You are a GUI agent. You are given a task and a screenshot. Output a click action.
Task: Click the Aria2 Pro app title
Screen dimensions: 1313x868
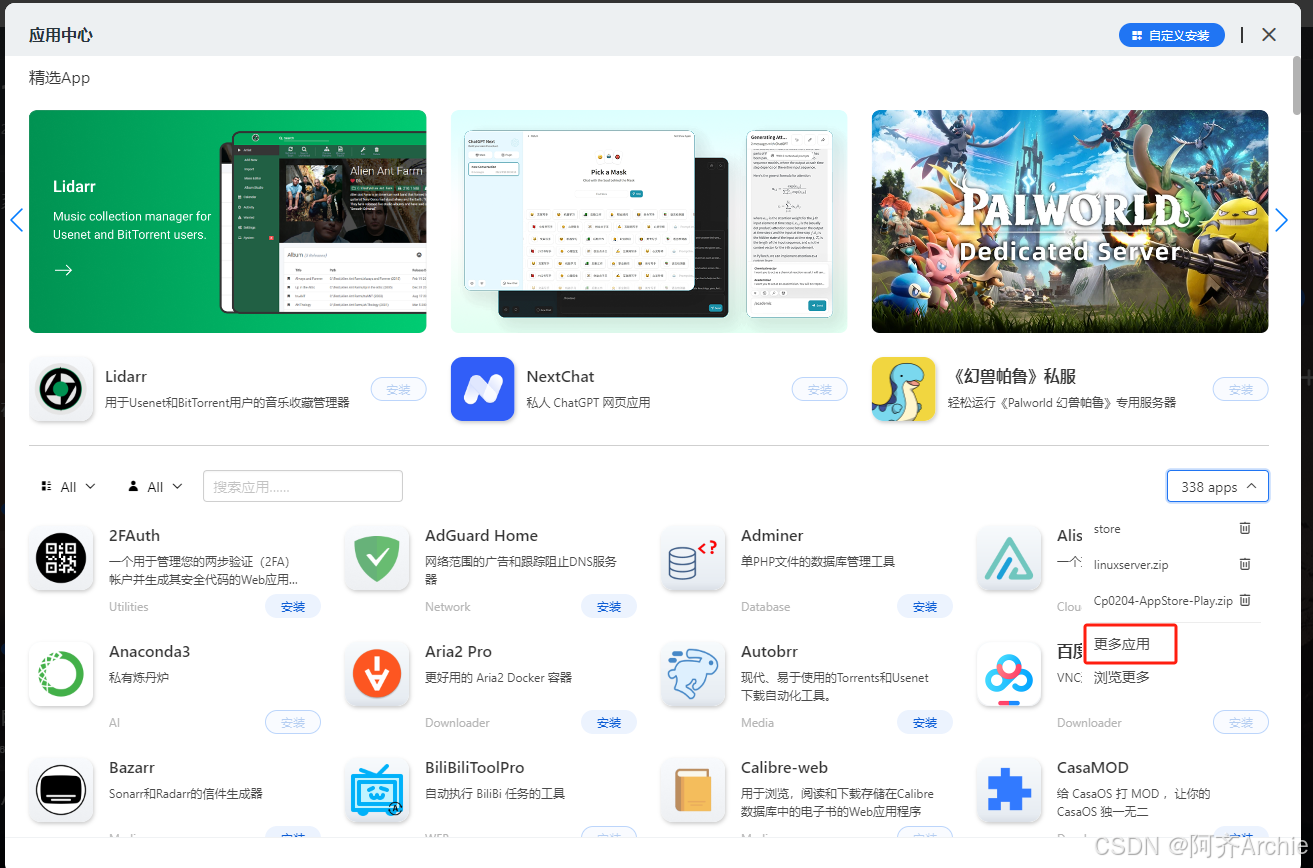[x=458, y=651]
